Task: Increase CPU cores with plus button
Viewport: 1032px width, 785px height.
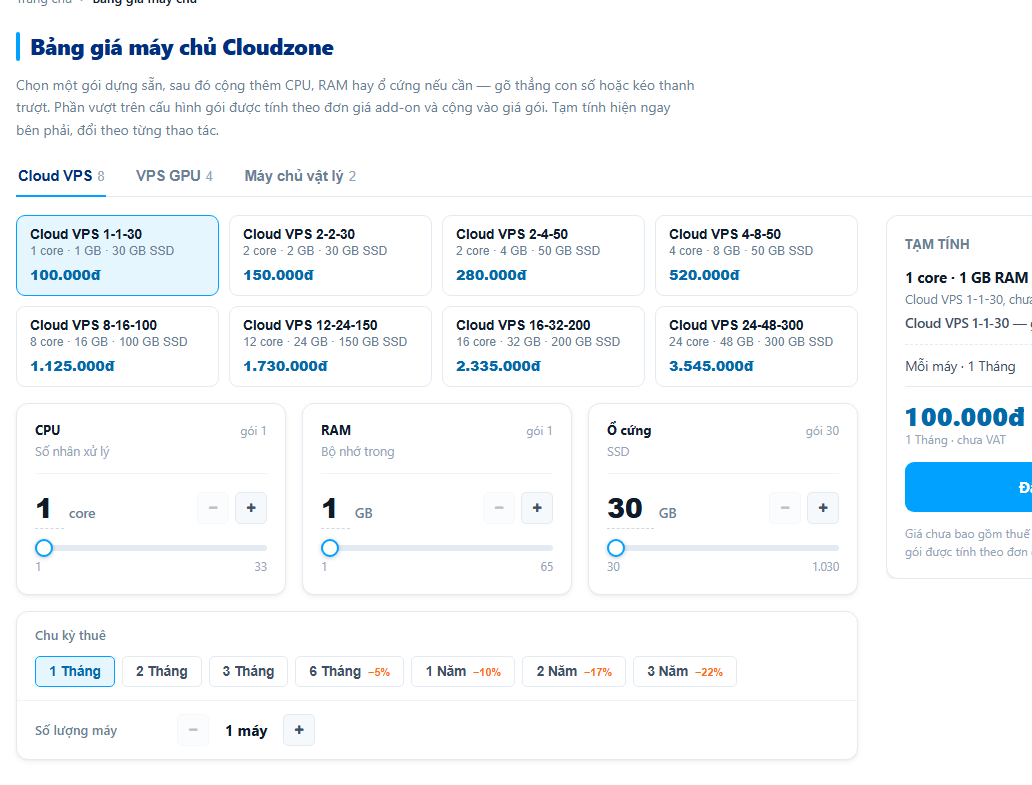Action: 251,508
